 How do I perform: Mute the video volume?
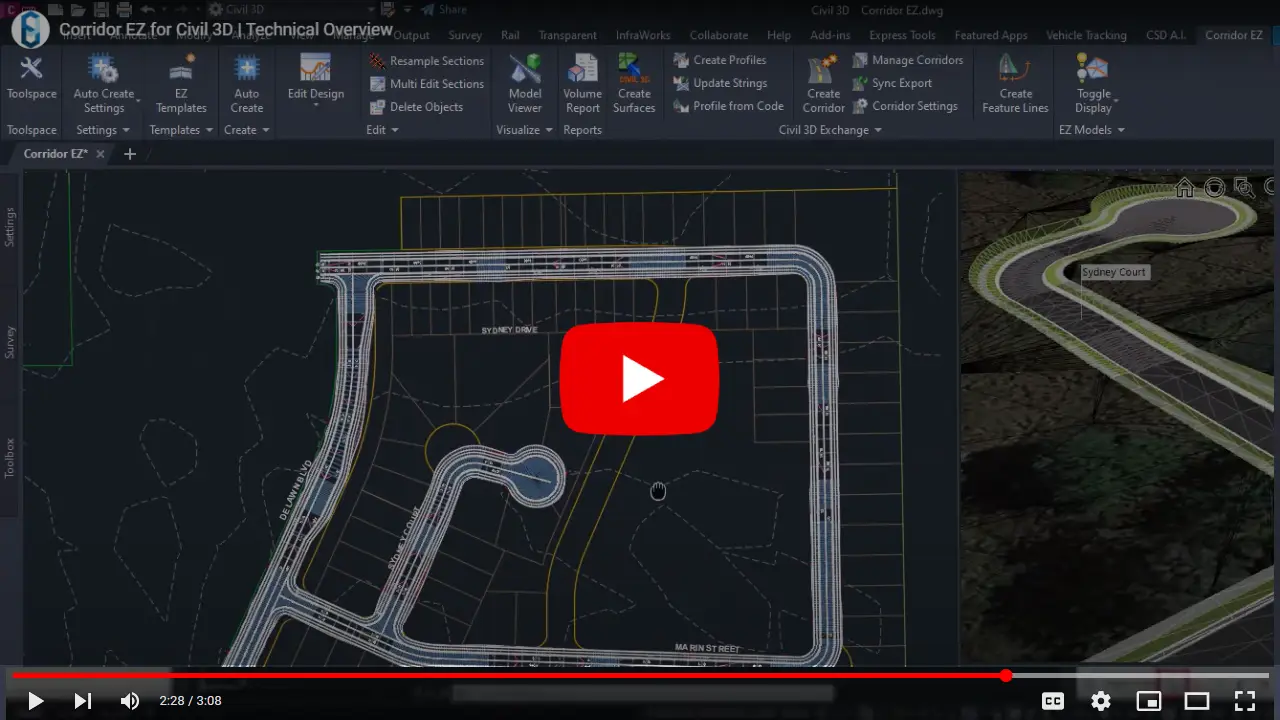pyautogui.click(x=130, y=701)
